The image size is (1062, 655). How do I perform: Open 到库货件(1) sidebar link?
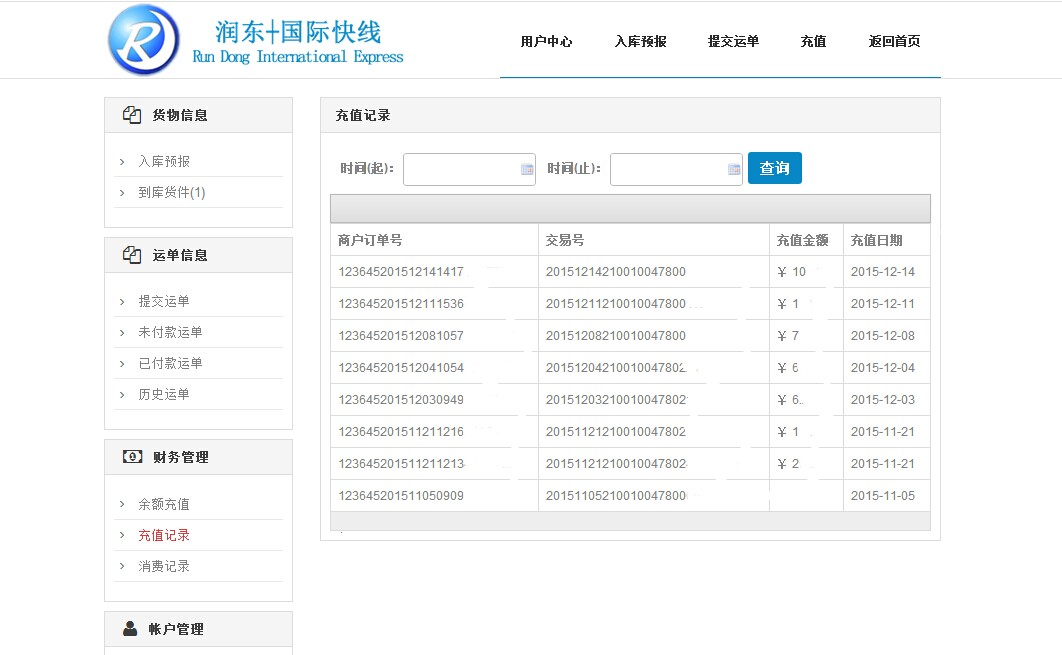pyautogui.click(x=171, y=192)
